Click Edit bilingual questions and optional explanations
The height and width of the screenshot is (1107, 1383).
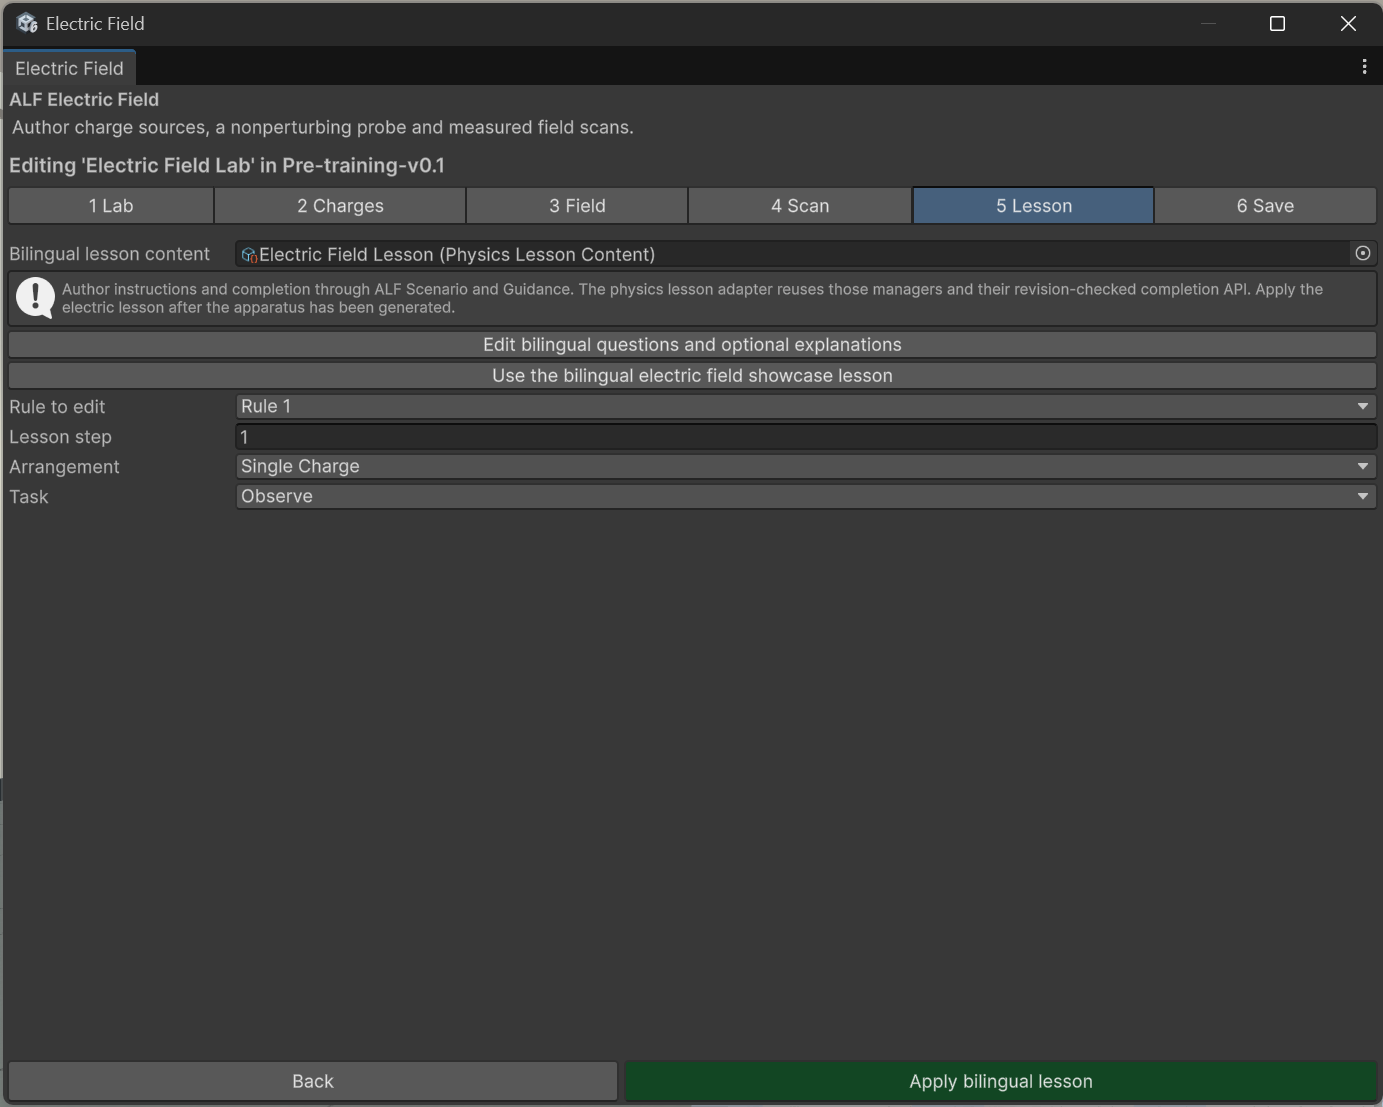coord(692,345)
